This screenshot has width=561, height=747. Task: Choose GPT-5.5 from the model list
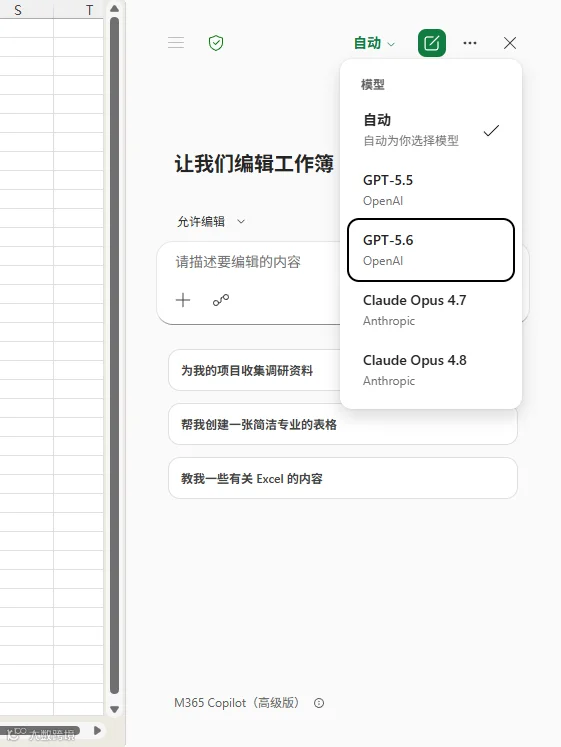click(431, 190)
